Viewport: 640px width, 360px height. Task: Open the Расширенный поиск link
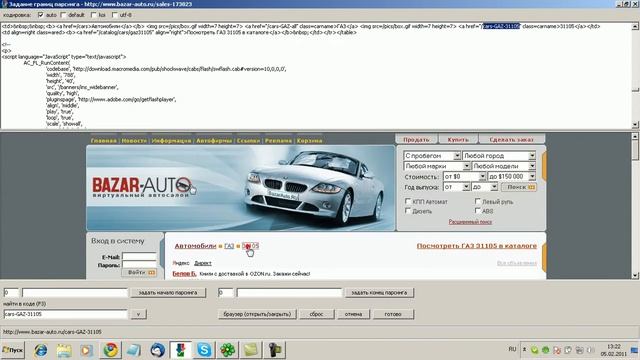coord(470,222)
